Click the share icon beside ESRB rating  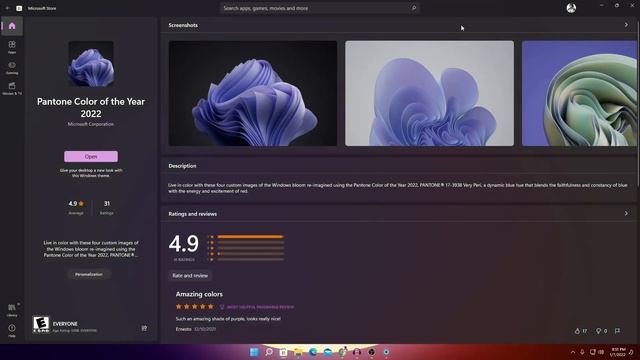(x=144, y=328)
